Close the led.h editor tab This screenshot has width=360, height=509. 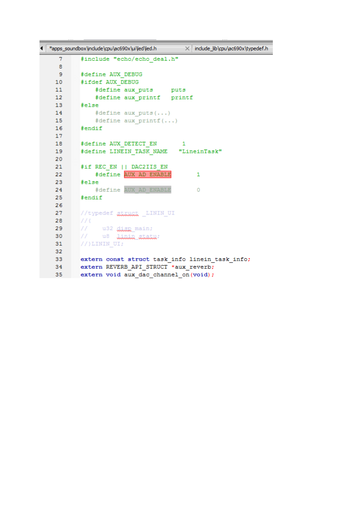click(x=187, y=48)
